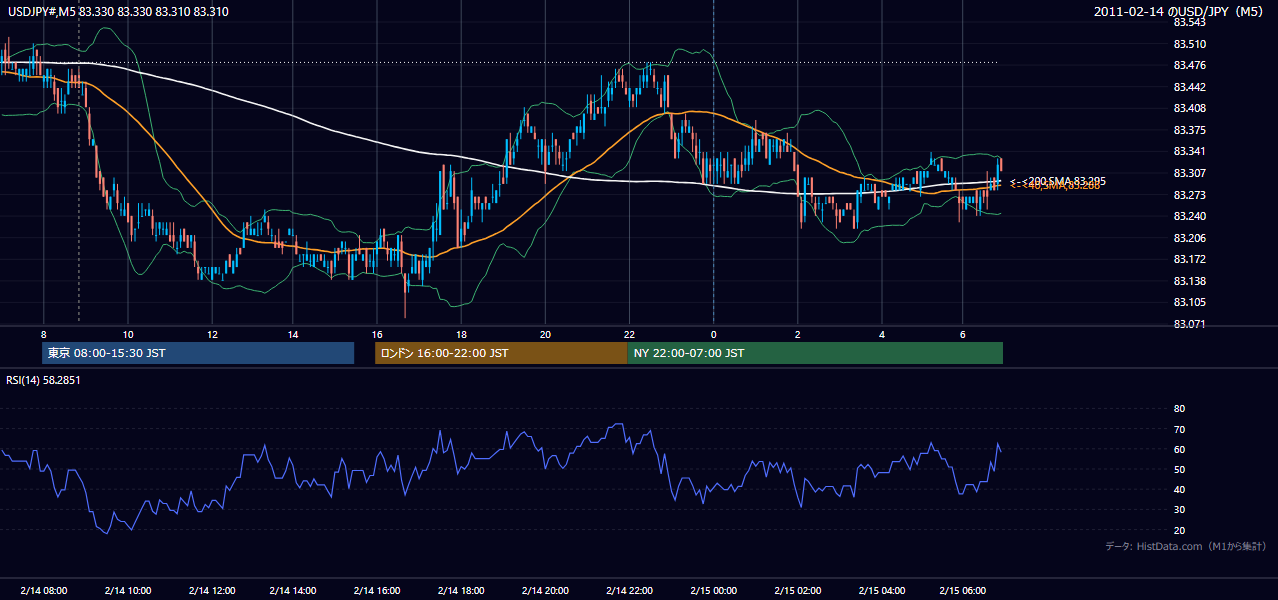Click price axis label 83.476
The width and height of the screenshot is (1278, 600).
[1189, 65]
